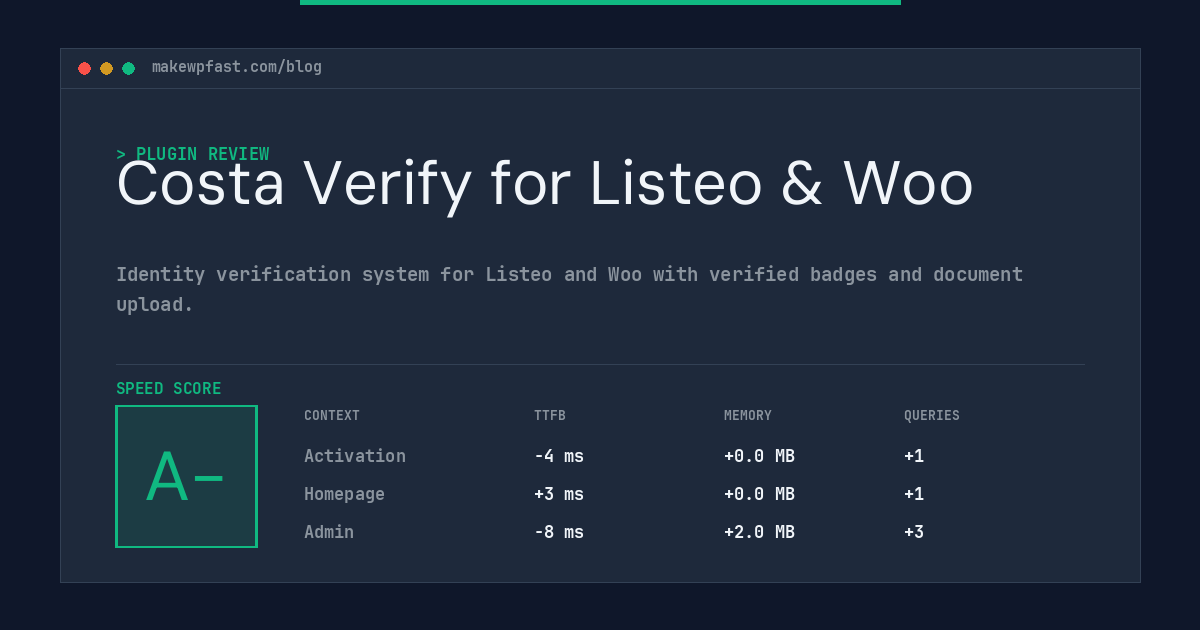Image resolution: width=1200 pixels, height=630 pixels.
Task: Click the A- speed score badge
Action: click(186, 476)
